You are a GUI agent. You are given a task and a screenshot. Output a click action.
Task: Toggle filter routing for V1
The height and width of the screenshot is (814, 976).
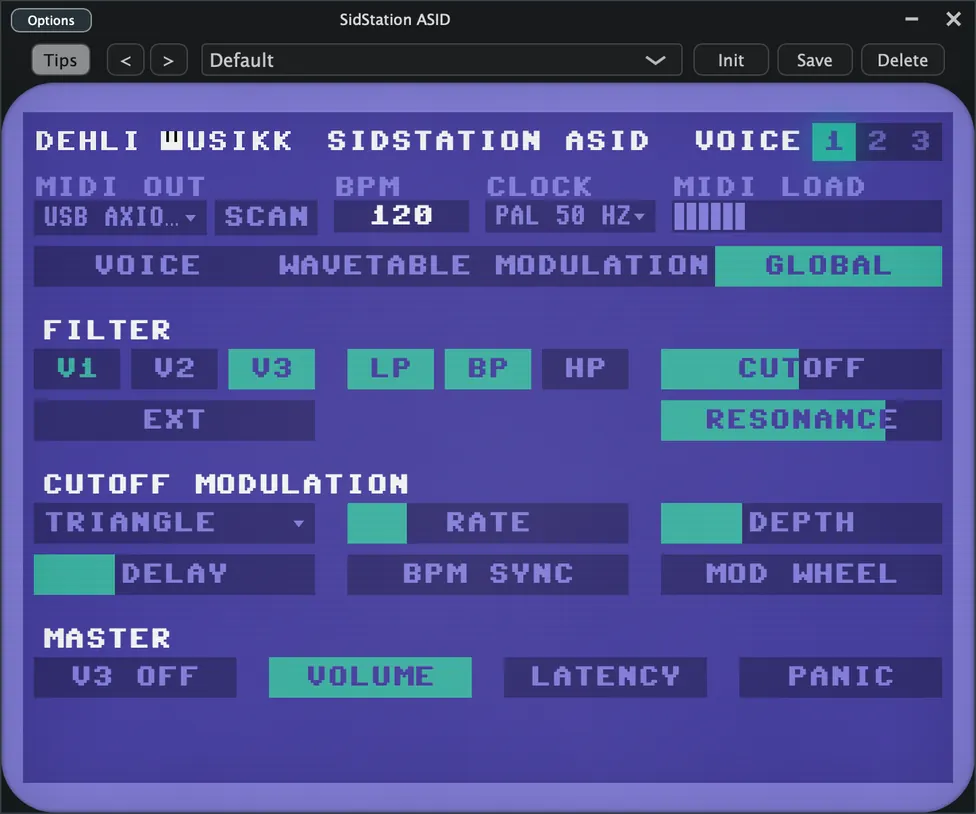(77, 368)
